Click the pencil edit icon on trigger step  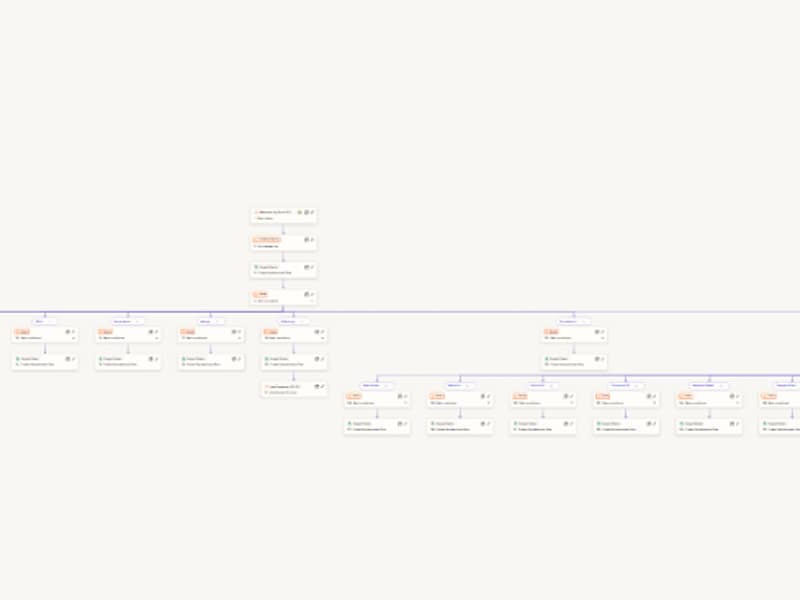[312, 212]
